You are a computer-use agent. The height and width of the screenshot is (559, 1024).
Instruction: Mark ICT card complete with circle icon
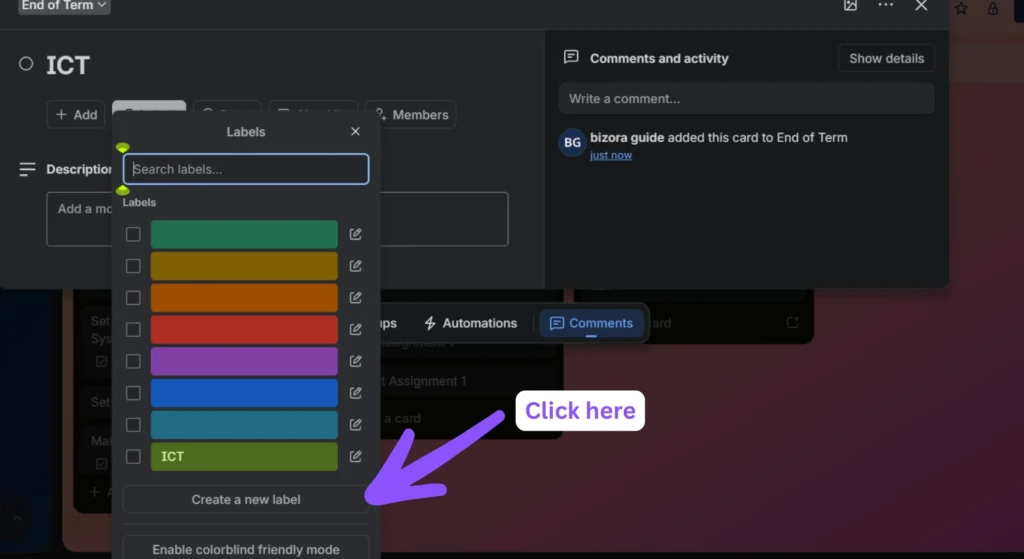(x=26, y=64)
